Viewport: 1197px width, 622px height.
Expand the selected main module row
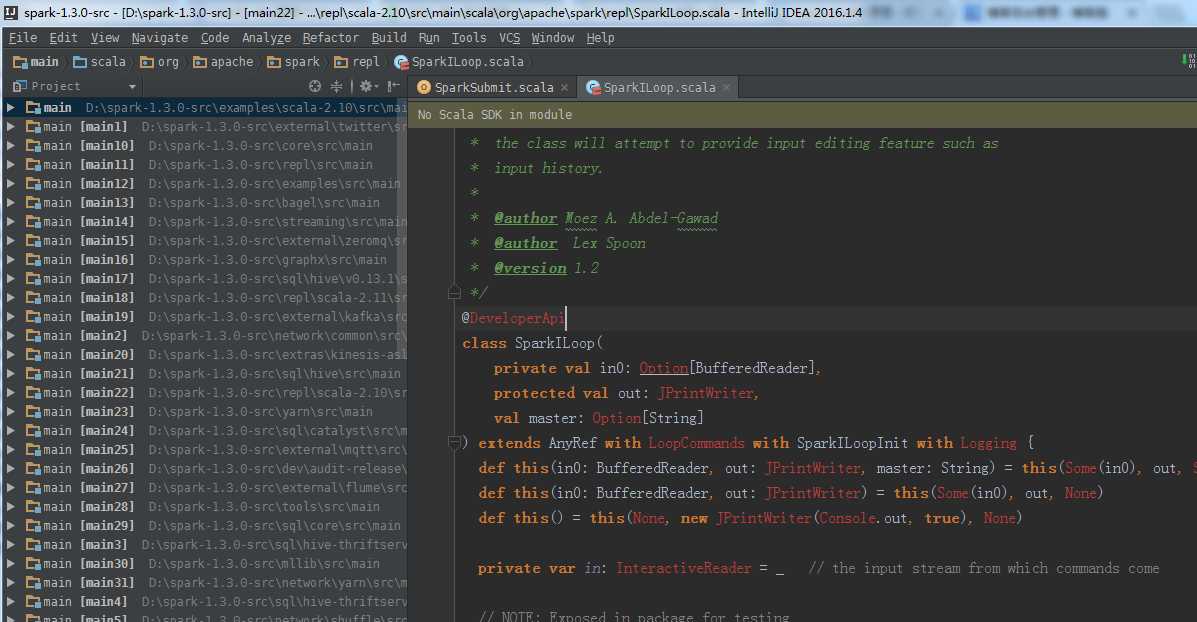tap(11, 108)
